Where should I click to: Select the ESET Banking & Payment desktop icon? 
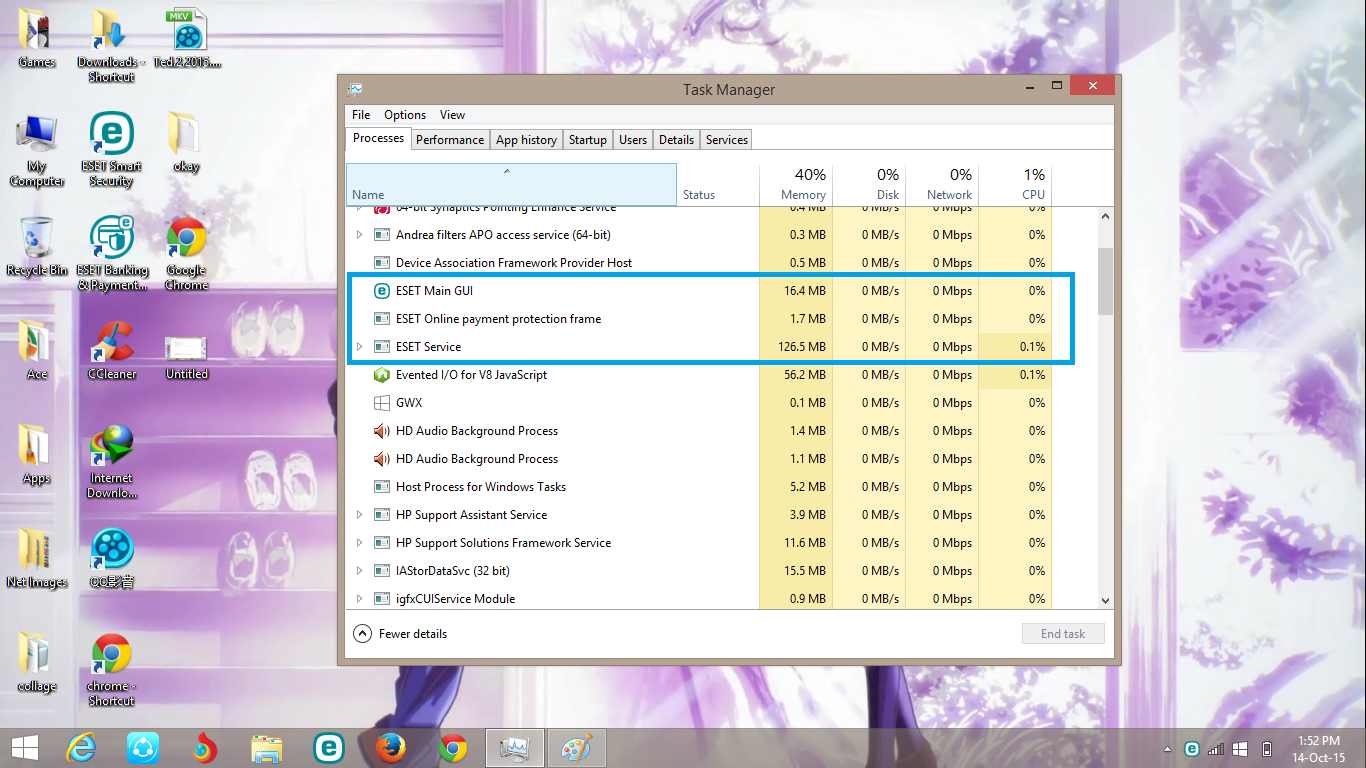pyautogui.click(x=111, y=253)
